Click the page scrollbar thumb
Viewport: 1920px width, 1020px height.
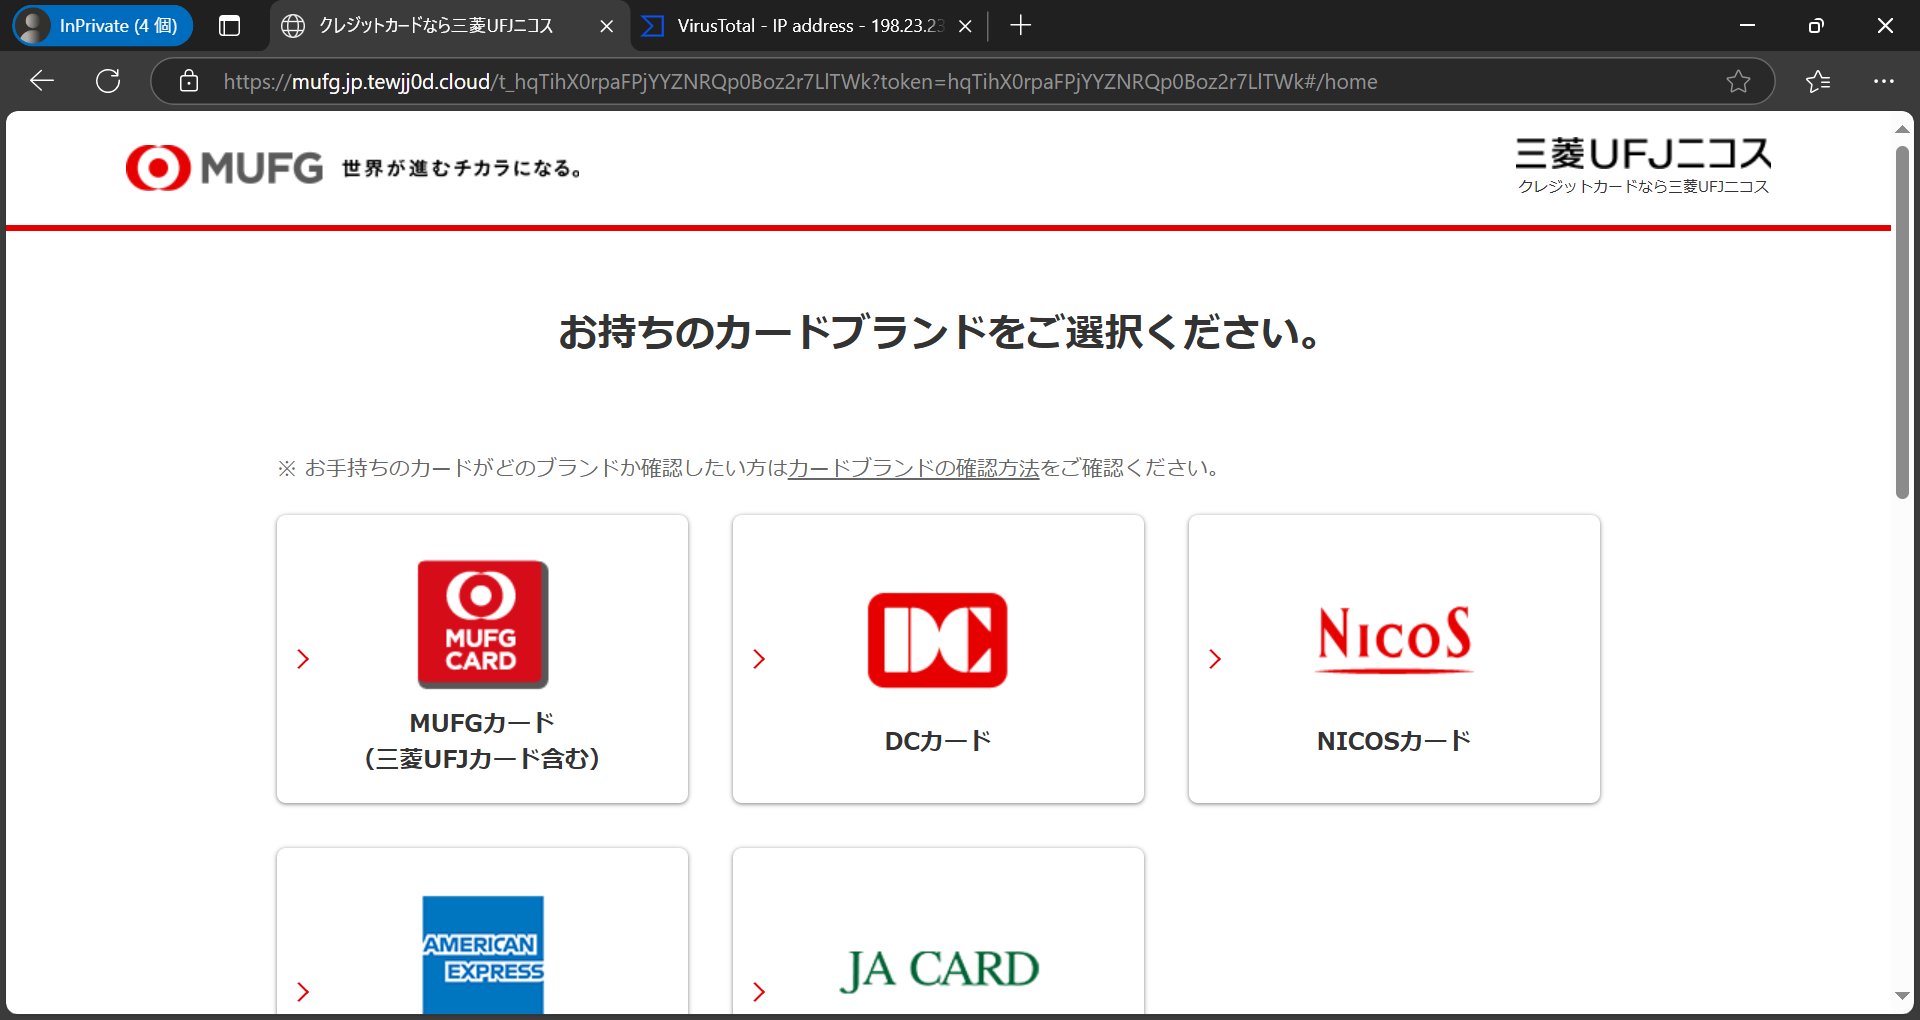[x=1902, y=322]
